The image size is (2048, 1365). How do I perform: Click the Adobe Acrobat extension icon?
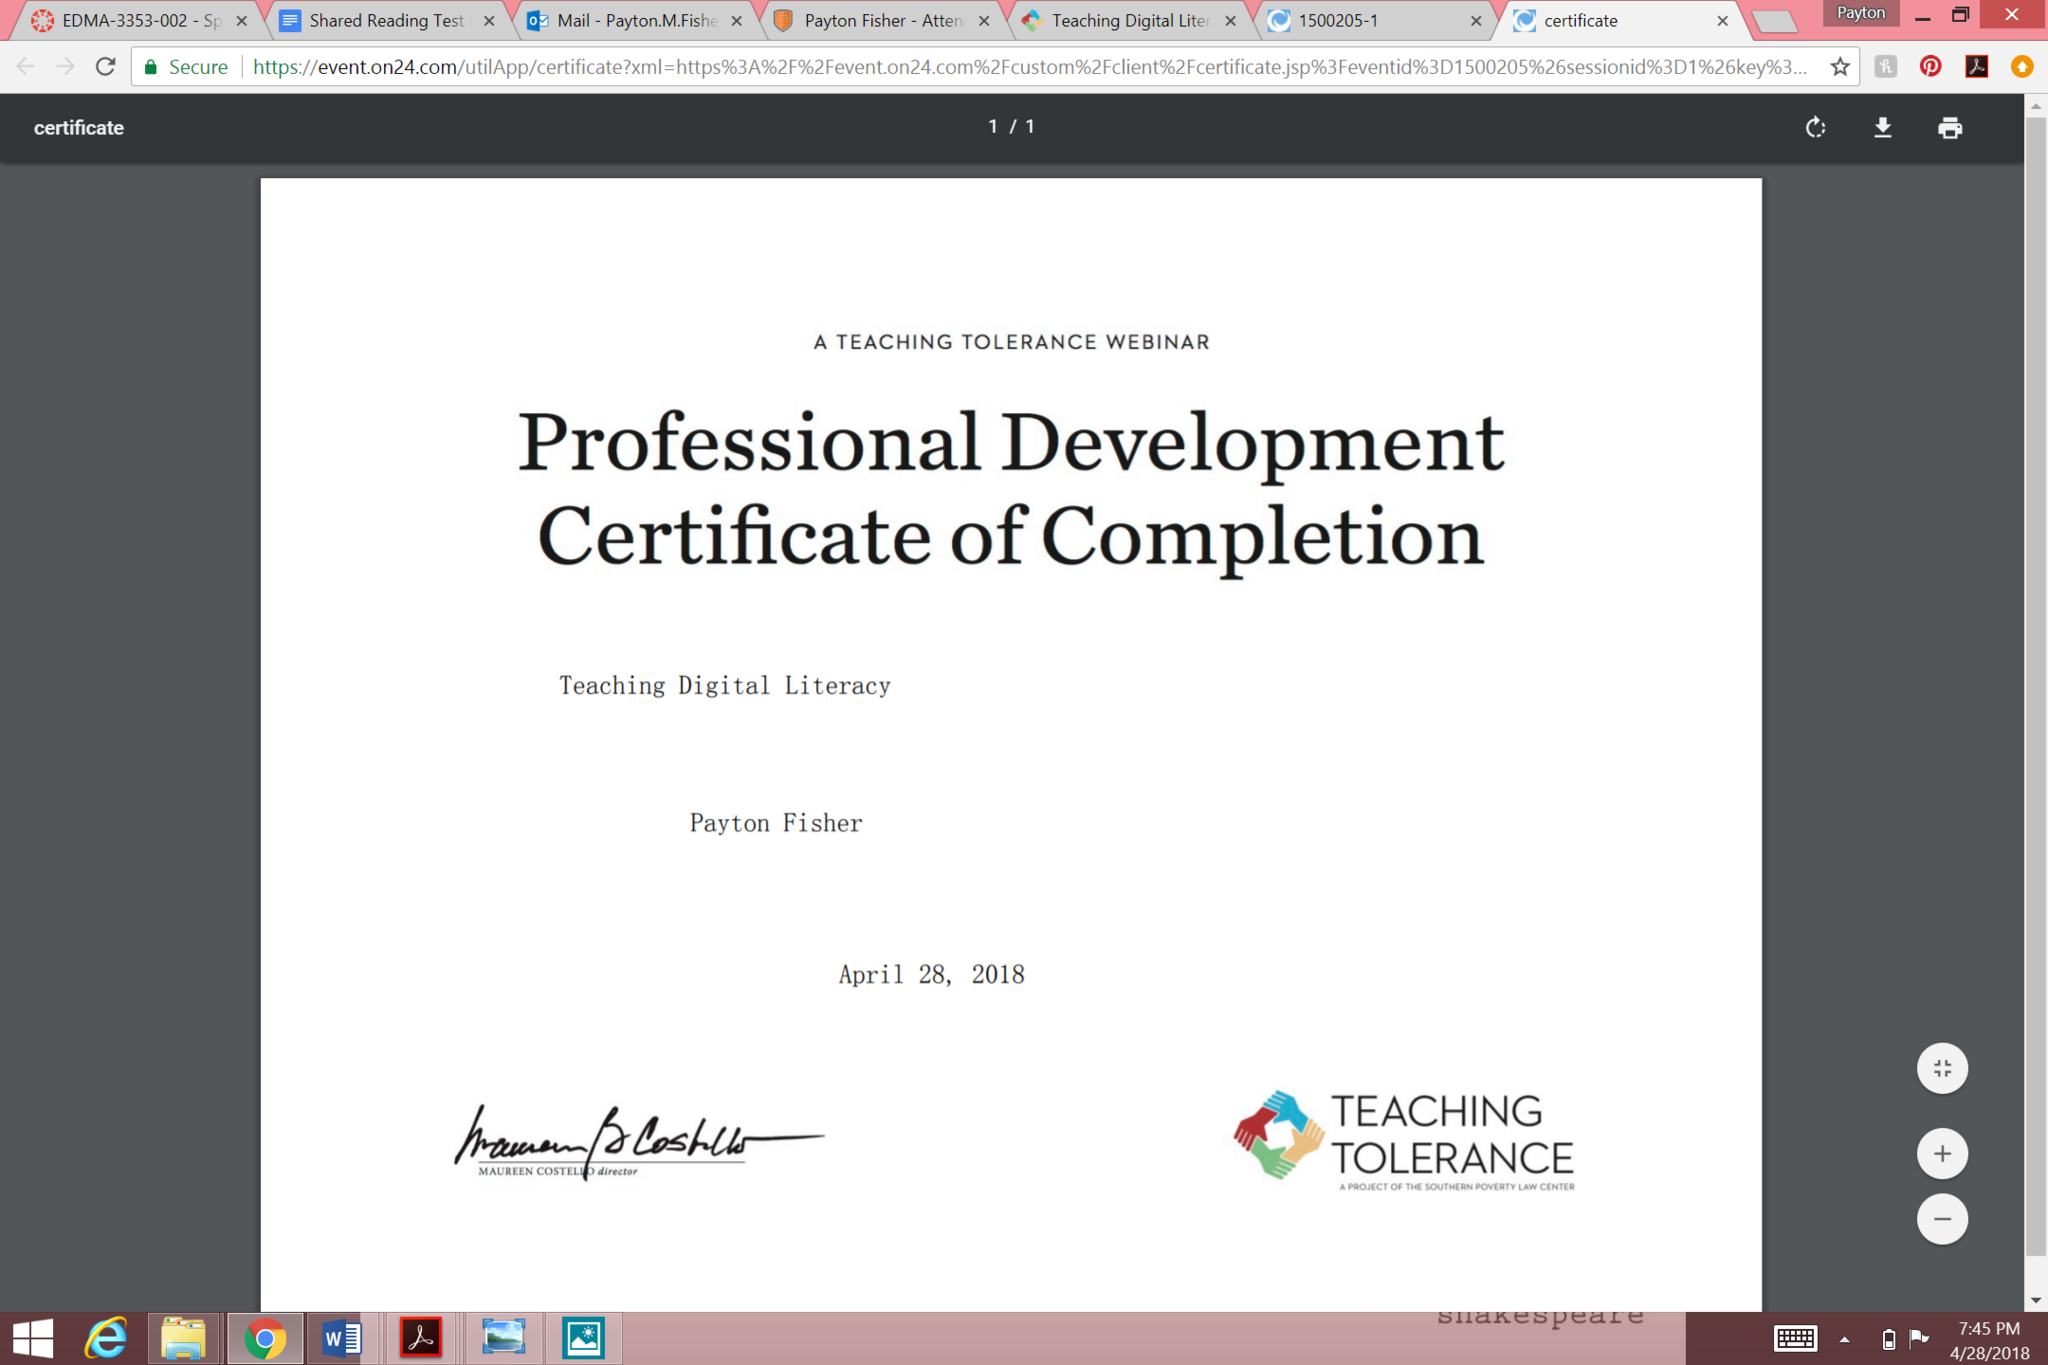point(1976,67)
